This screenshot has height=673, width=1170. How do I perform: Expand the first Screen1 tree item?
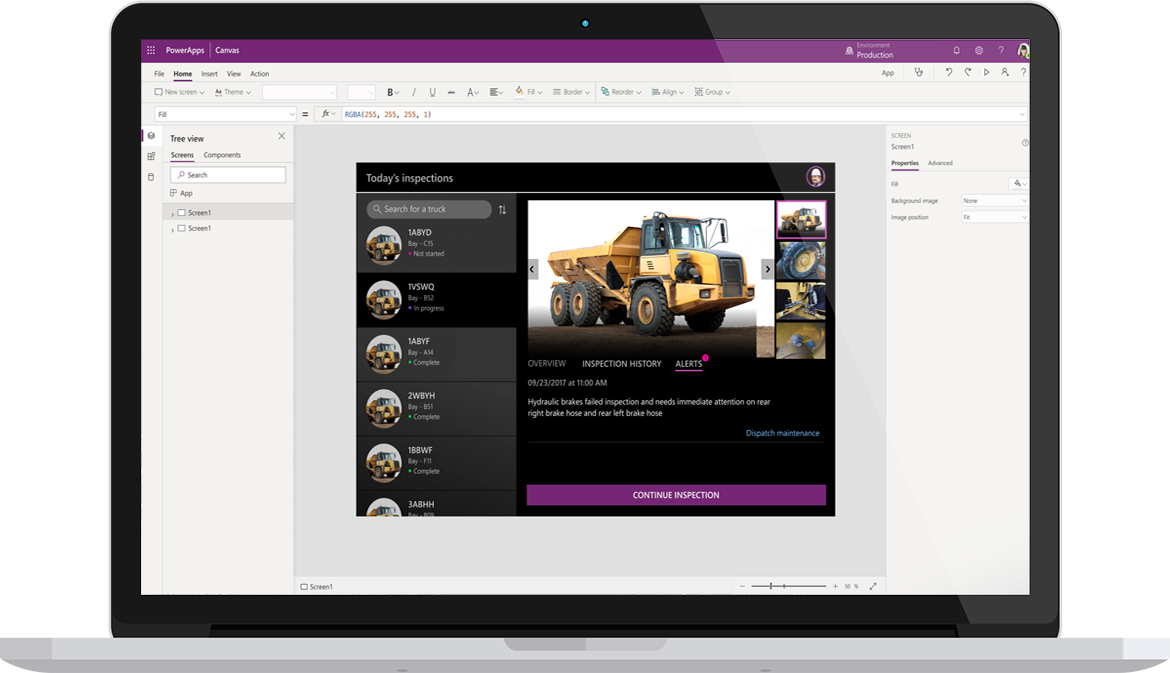[173, 212]
